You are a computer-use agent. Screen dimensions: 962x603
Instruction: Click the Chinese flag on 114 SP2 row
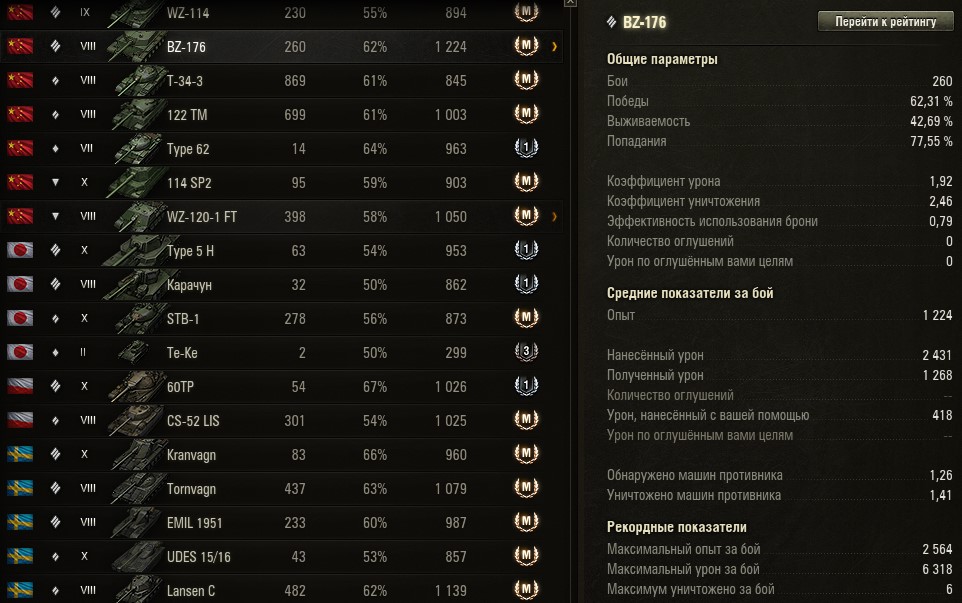tap(20, 183)
